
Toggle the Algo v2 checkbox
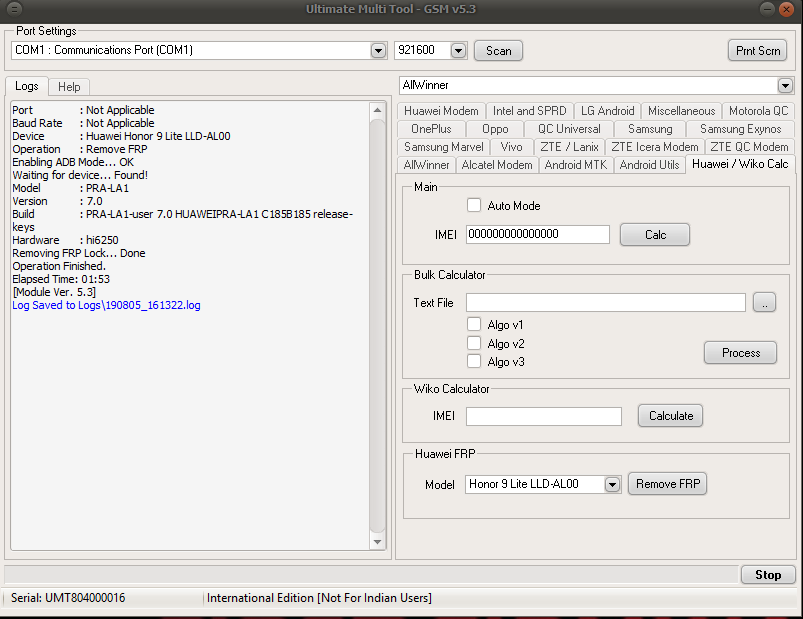pos(474,343)
